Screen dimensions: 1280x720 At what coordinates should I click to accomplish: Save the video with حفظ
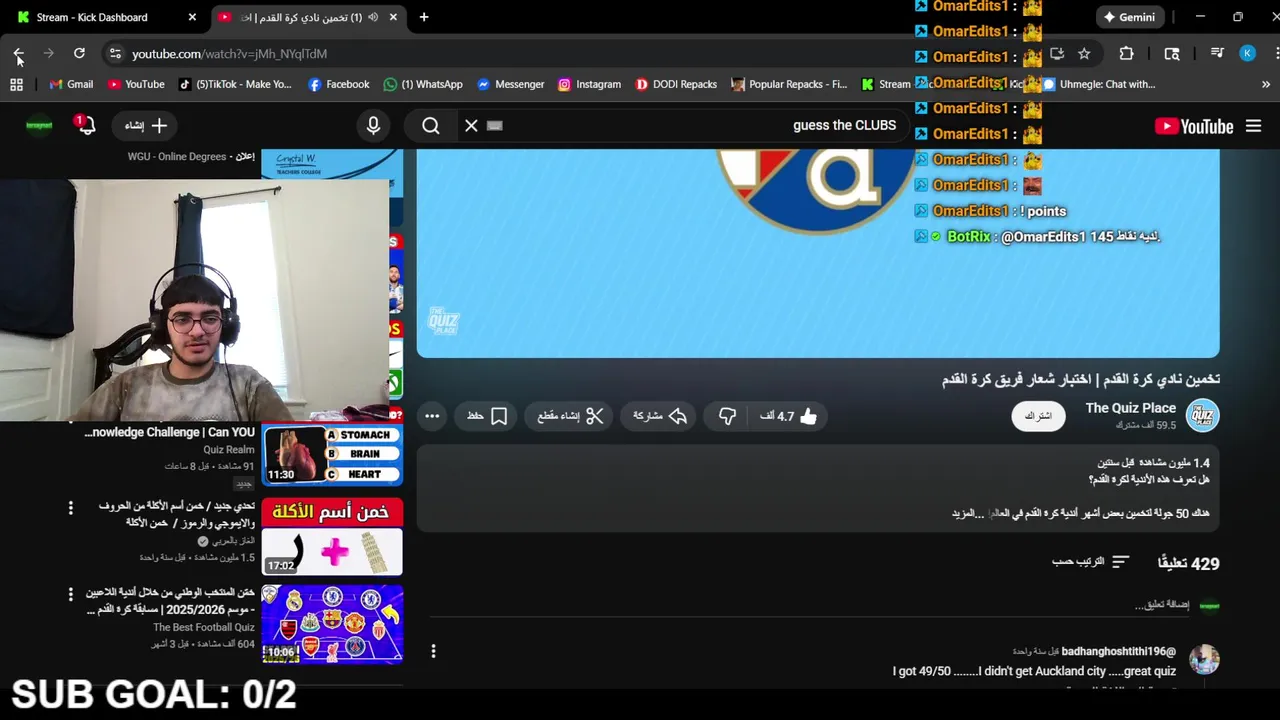coord(487,416)
